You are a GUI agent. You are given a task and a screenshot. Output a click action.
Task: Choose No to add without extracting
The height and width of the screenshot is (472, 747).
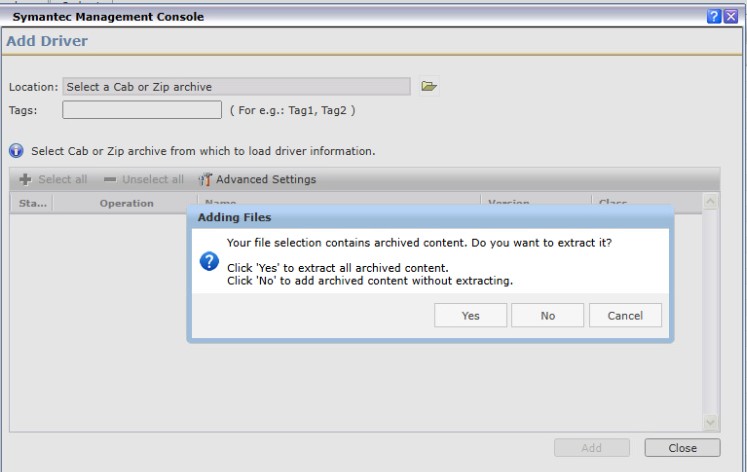547,315
